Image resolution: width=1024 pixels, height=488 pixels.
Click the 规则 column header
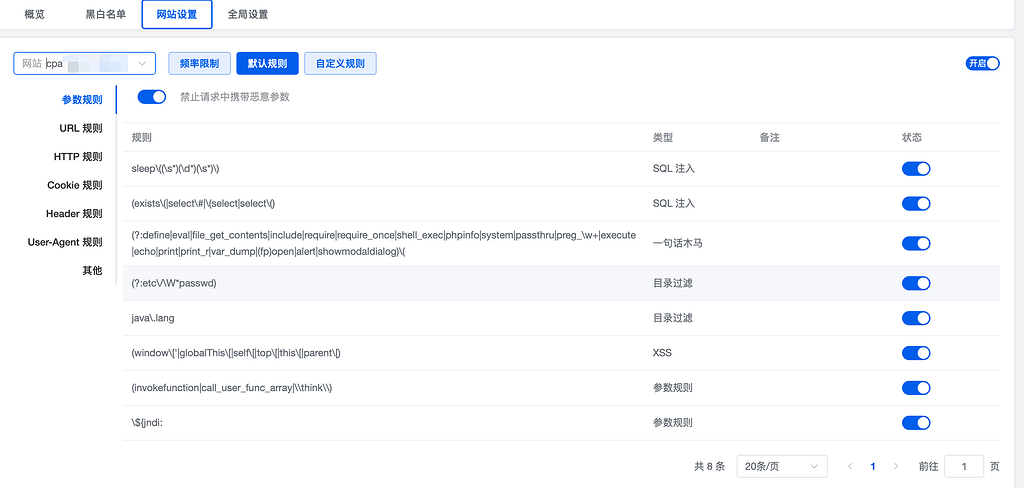pyautogui.click(x=142, y=138)
